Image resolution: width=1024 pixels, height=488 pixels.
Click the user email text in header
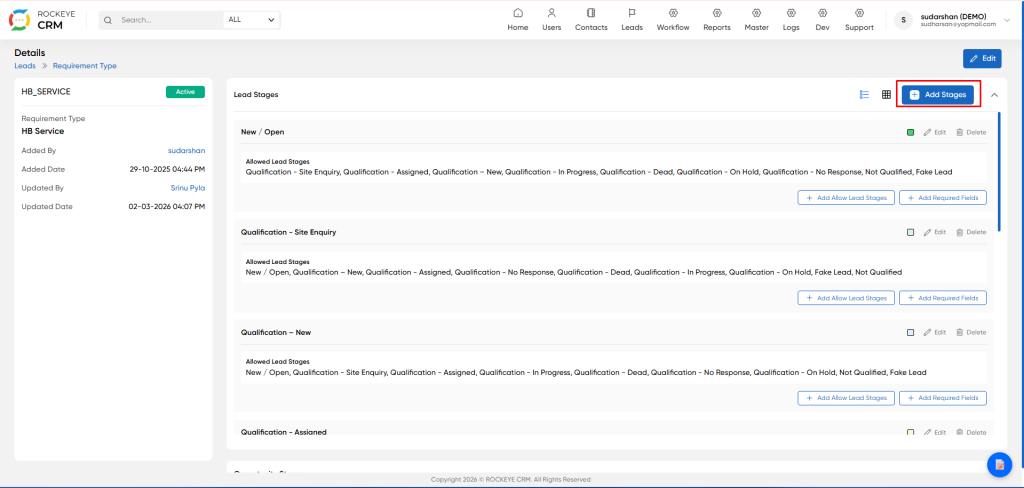click(958, 24)
